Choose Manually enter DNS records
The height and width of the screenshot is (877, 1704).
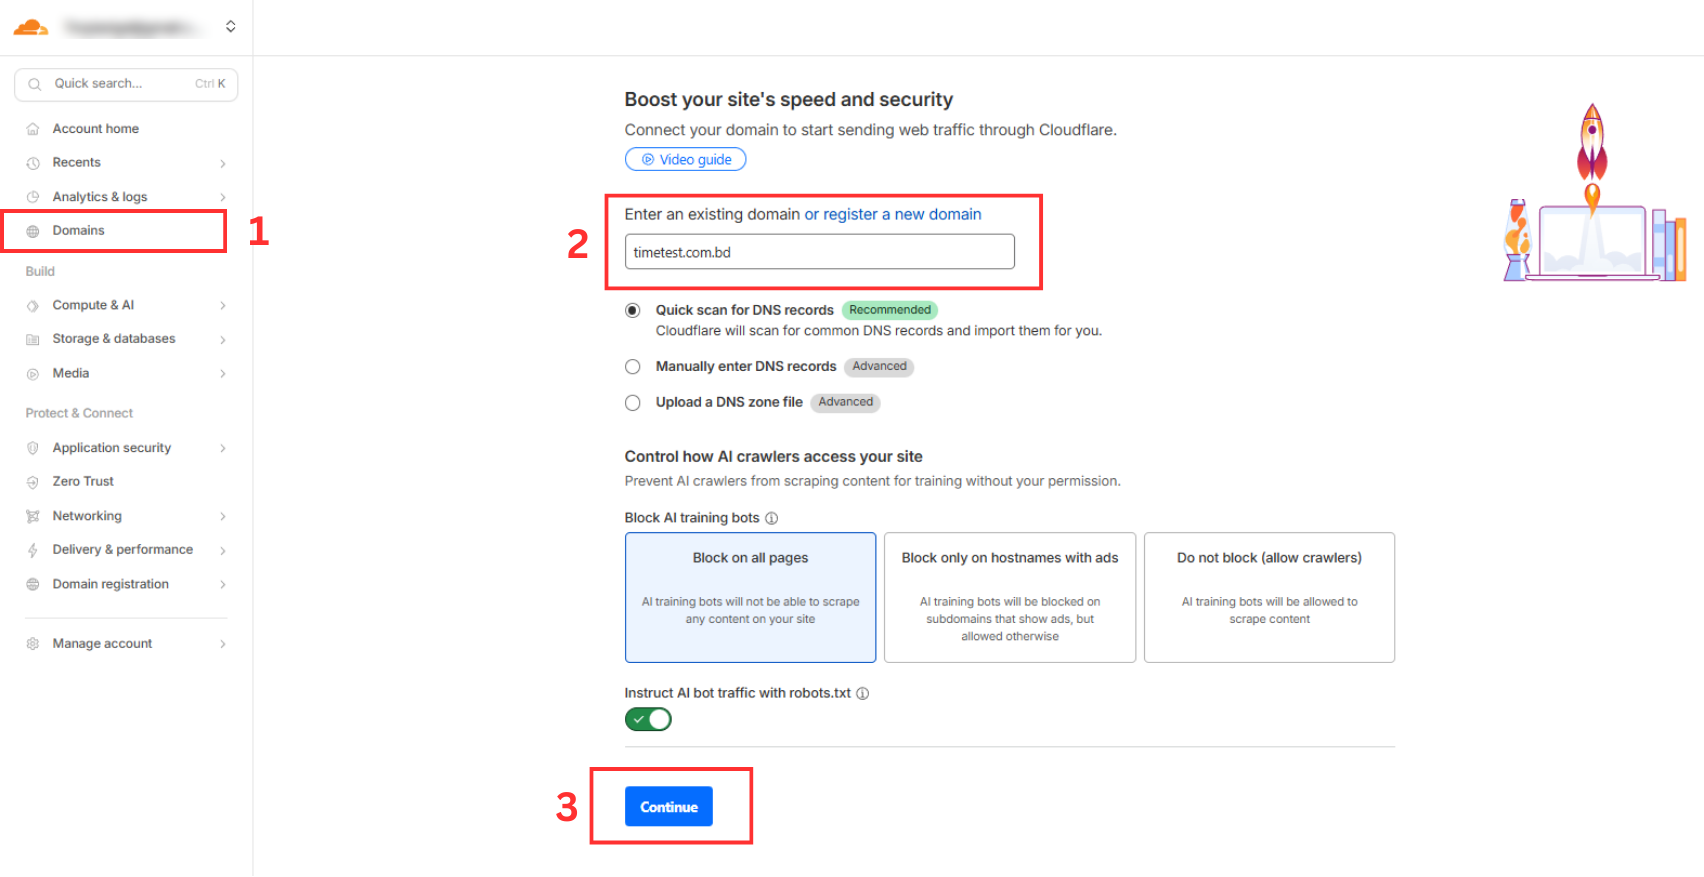pos(632,366)
